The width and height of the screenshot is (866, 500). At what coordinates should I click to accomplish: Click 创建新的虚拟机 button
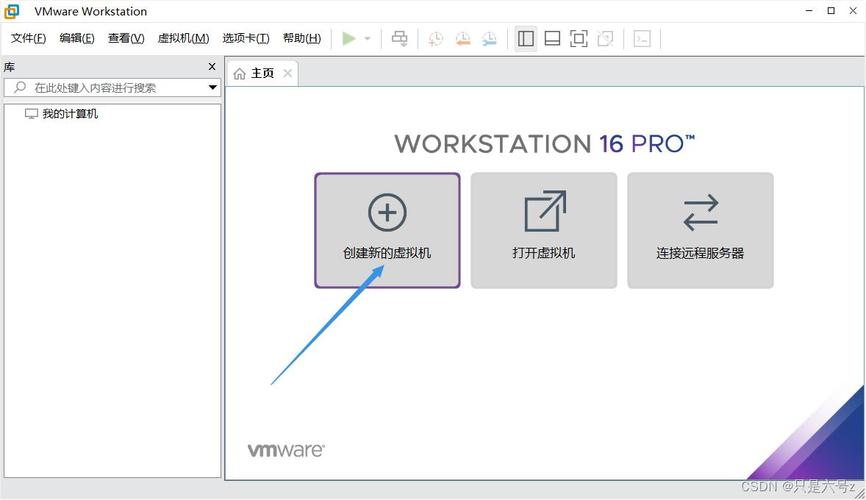387,230
